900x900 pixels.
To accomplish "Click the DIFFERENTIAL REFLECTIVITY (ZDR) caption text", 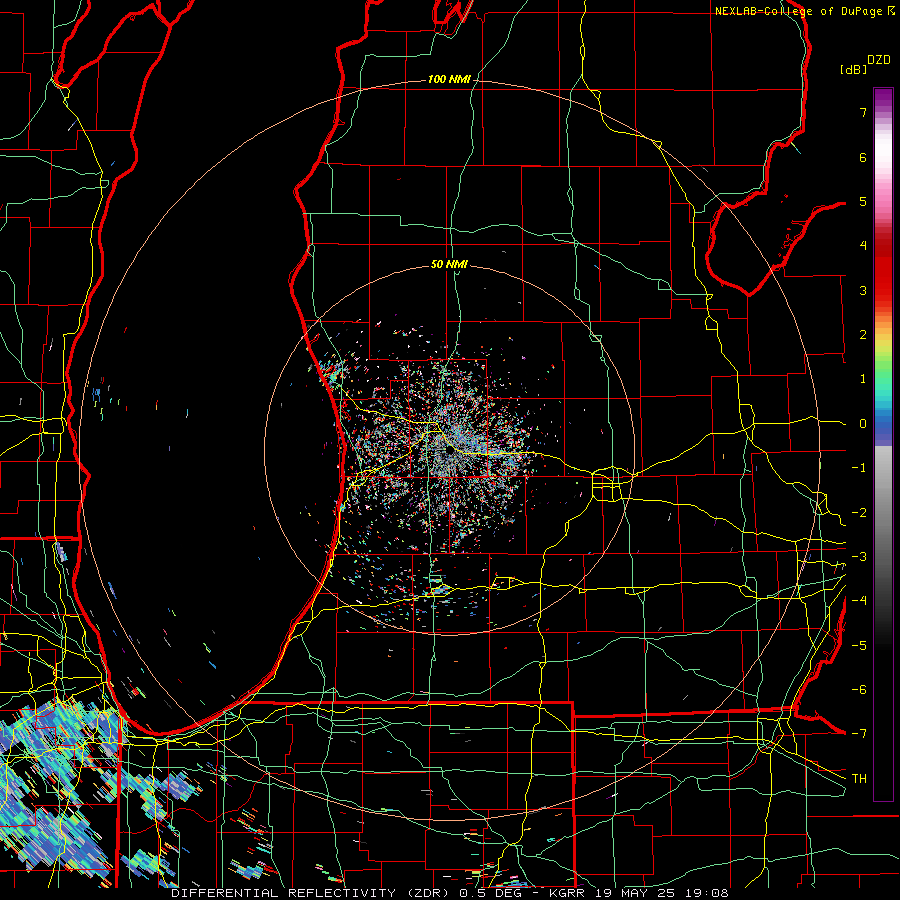I will coord(312,893).
